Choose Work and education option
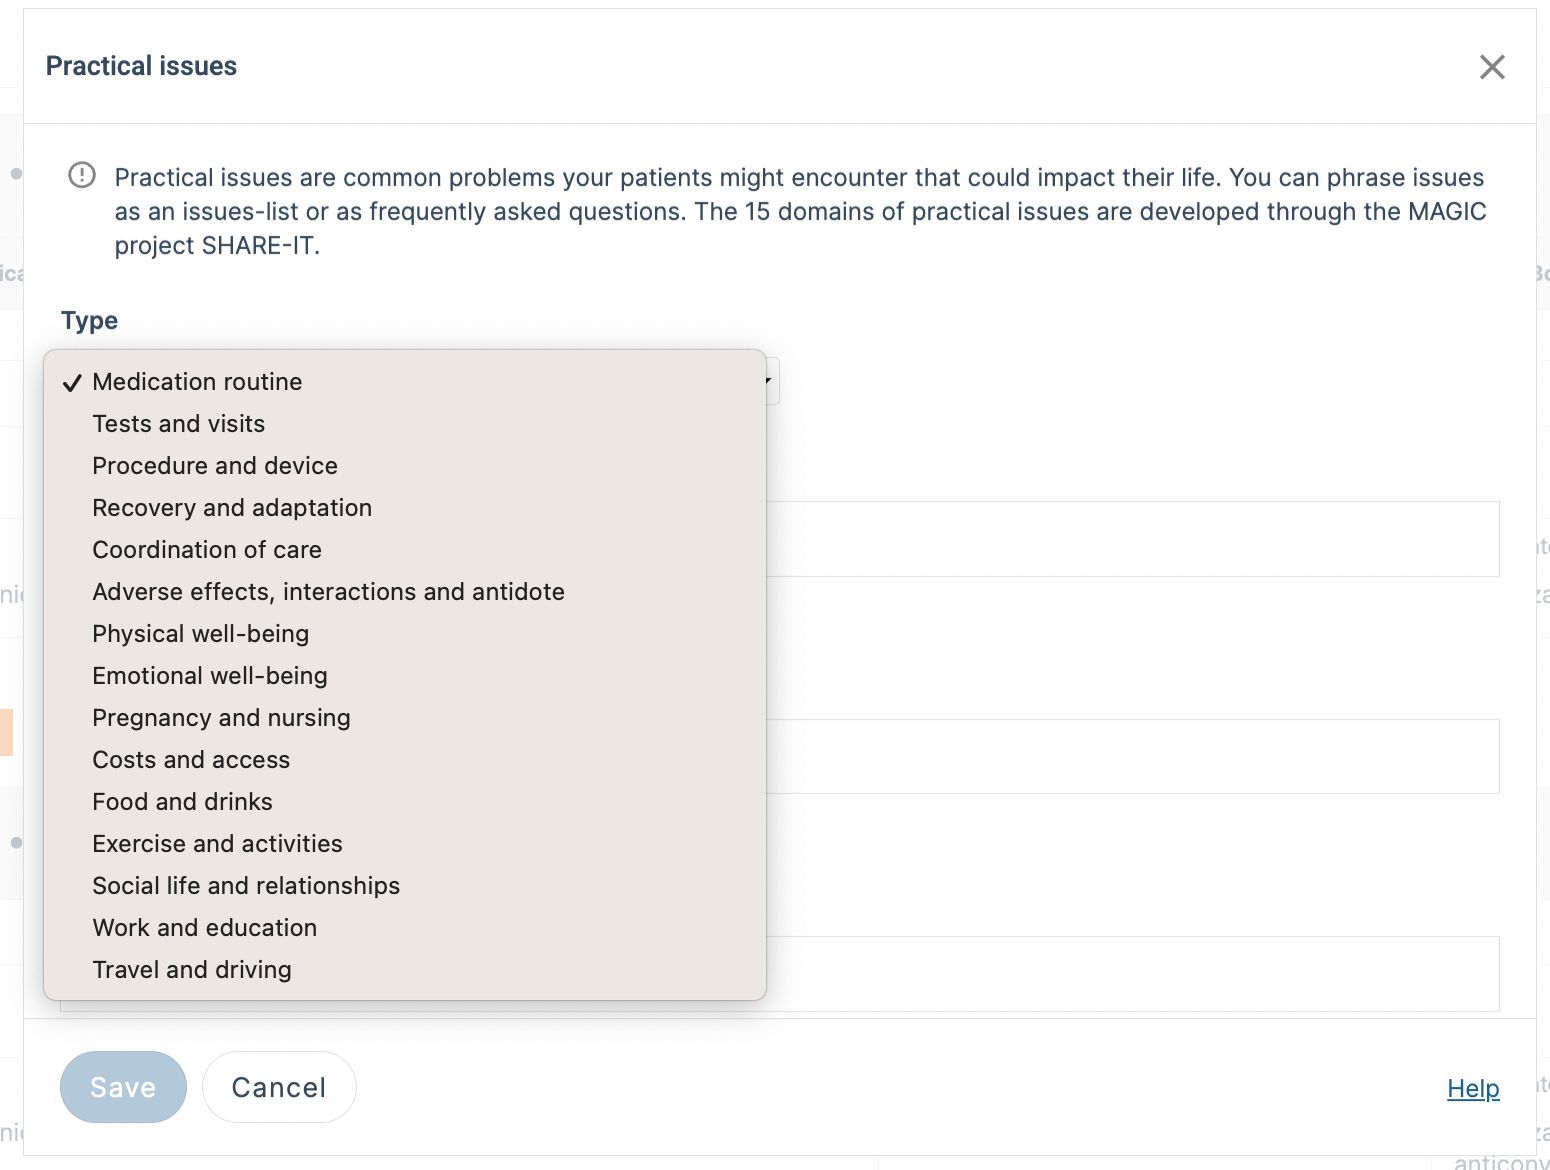This screenshot has height=1170, width=1550. [x=405, y=928]
